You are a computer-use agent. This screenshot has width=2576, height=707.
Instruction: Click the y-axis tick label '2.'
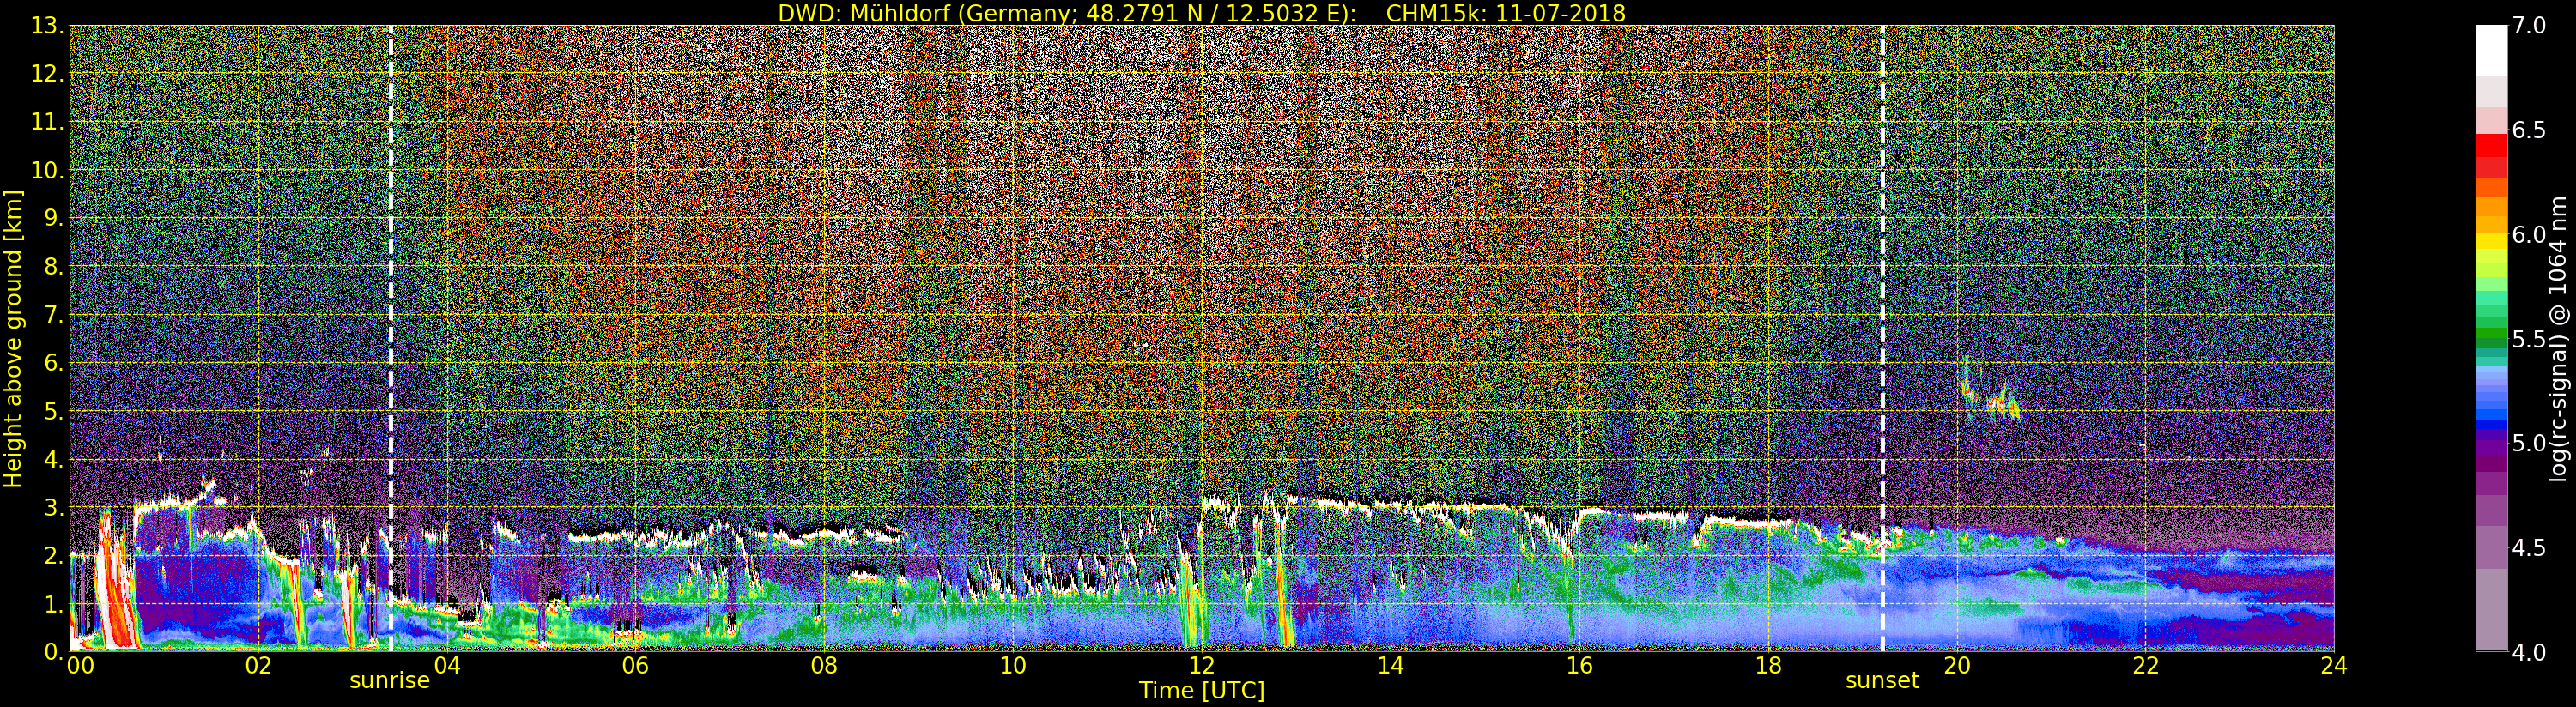[53, 555]
